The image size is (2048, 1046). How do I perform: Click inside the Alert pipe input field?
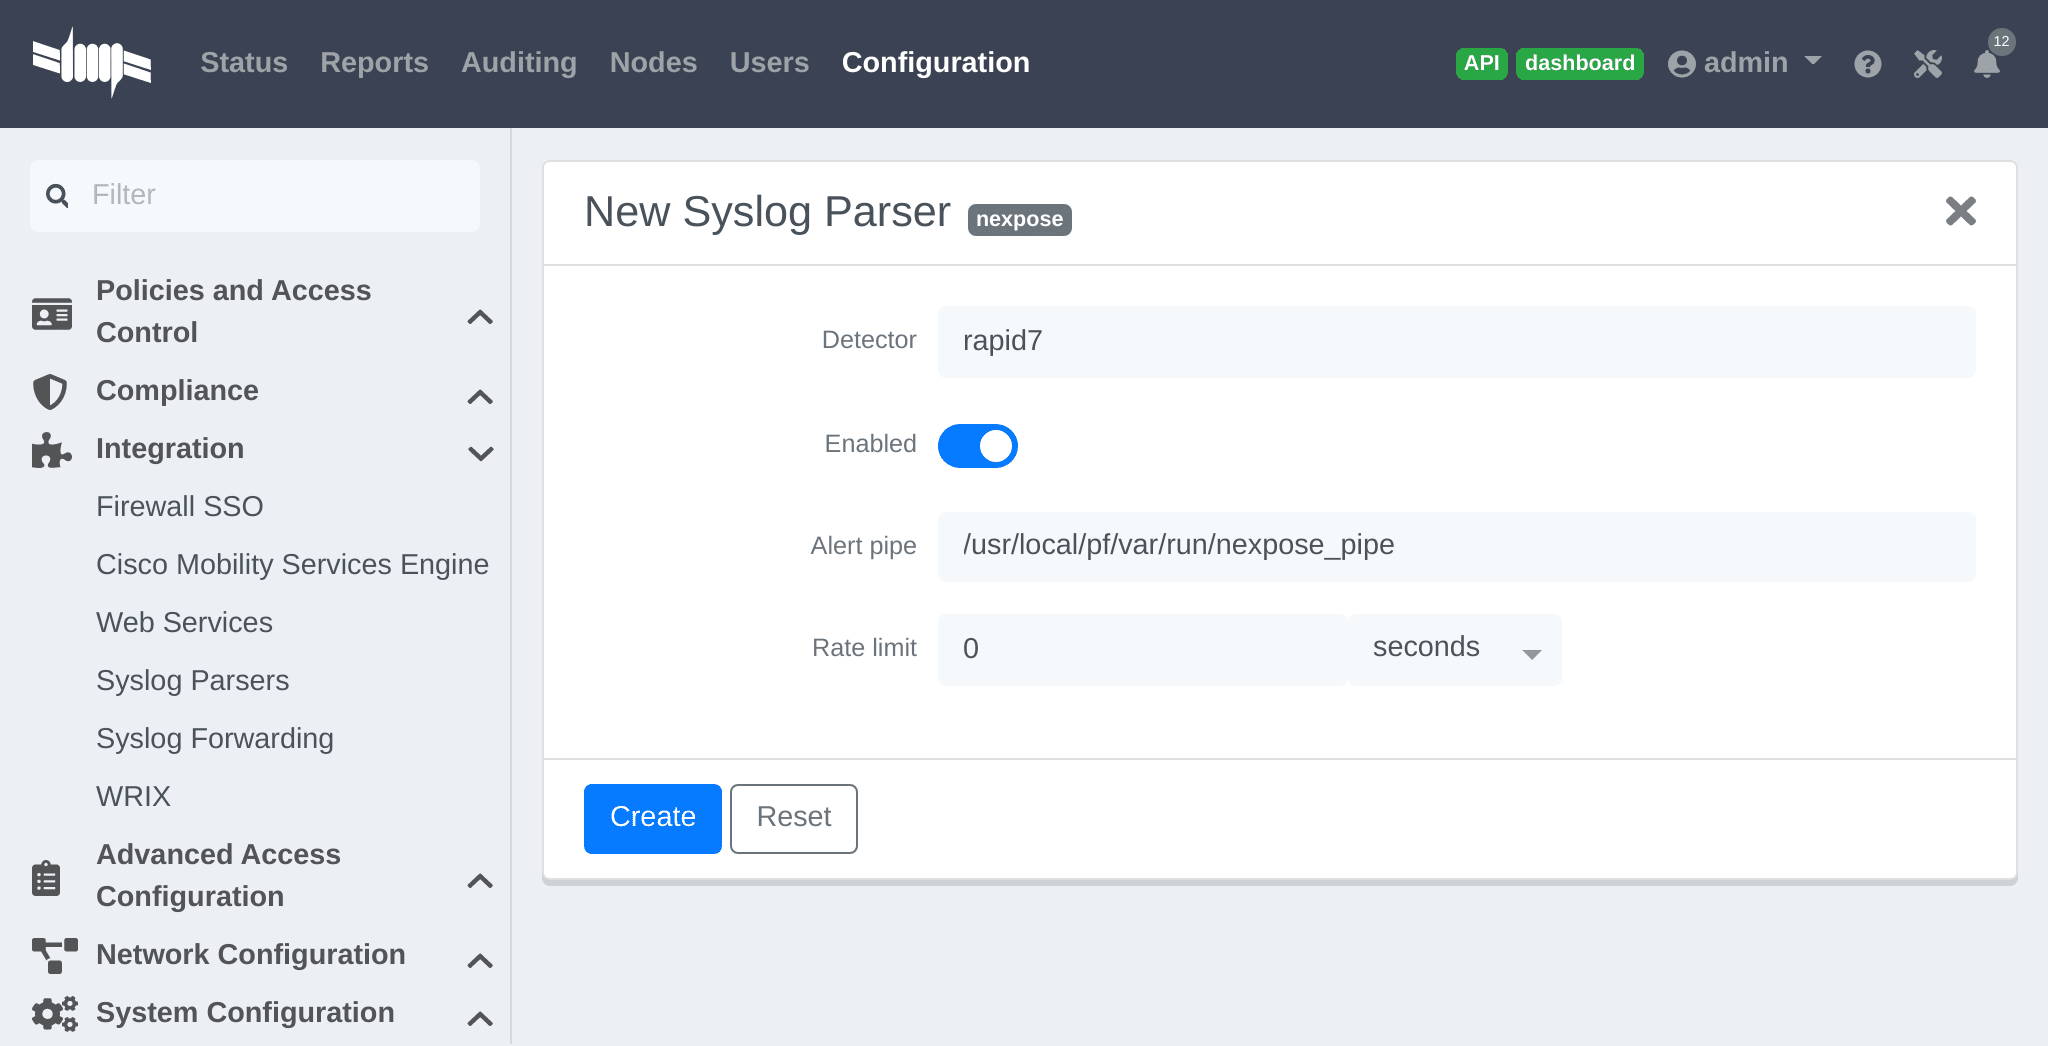[x=1455, y=545]
